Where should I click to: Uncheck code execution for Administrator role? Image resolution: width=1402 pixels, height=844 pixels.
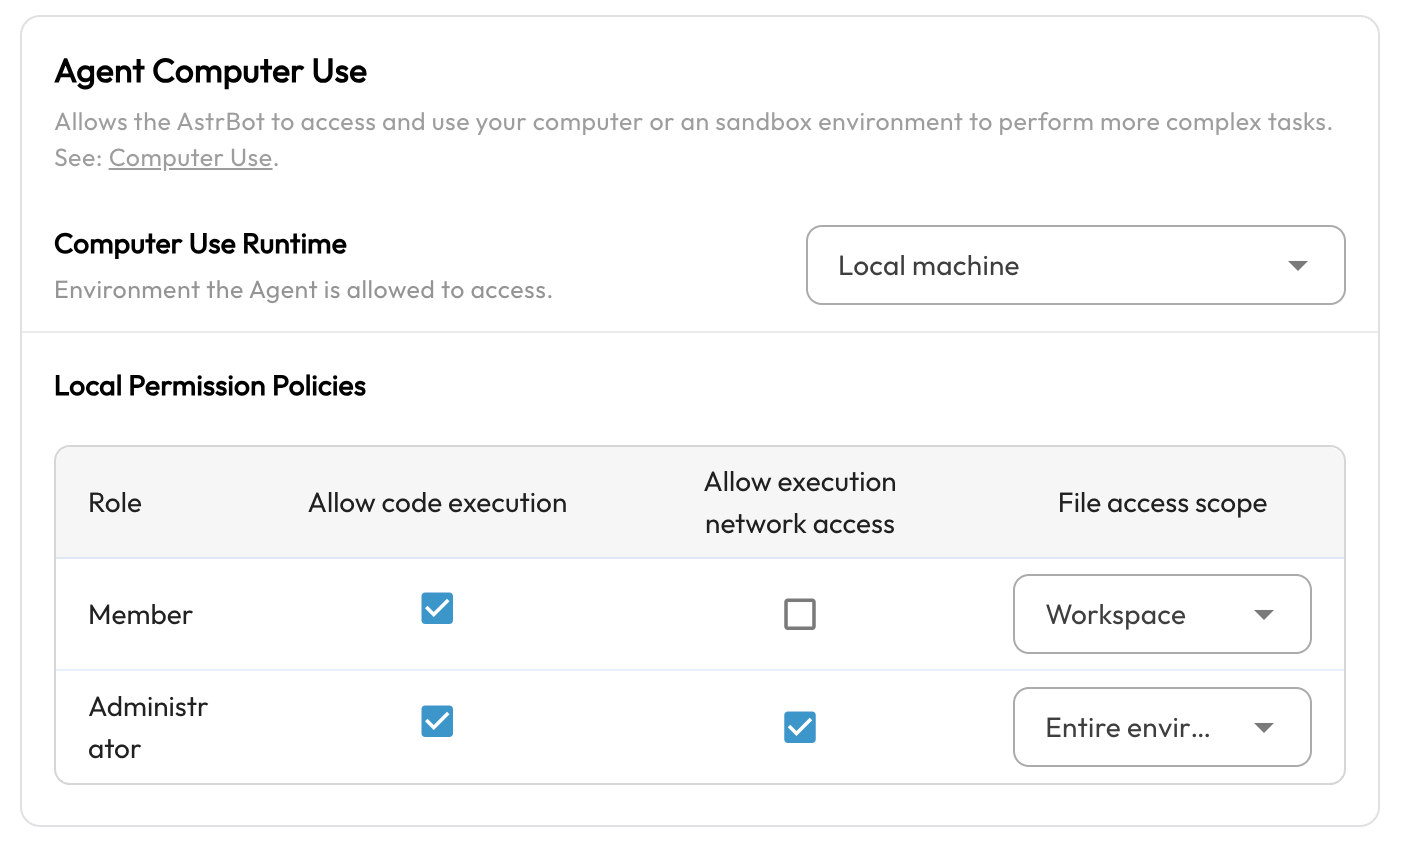pos(437,721)
